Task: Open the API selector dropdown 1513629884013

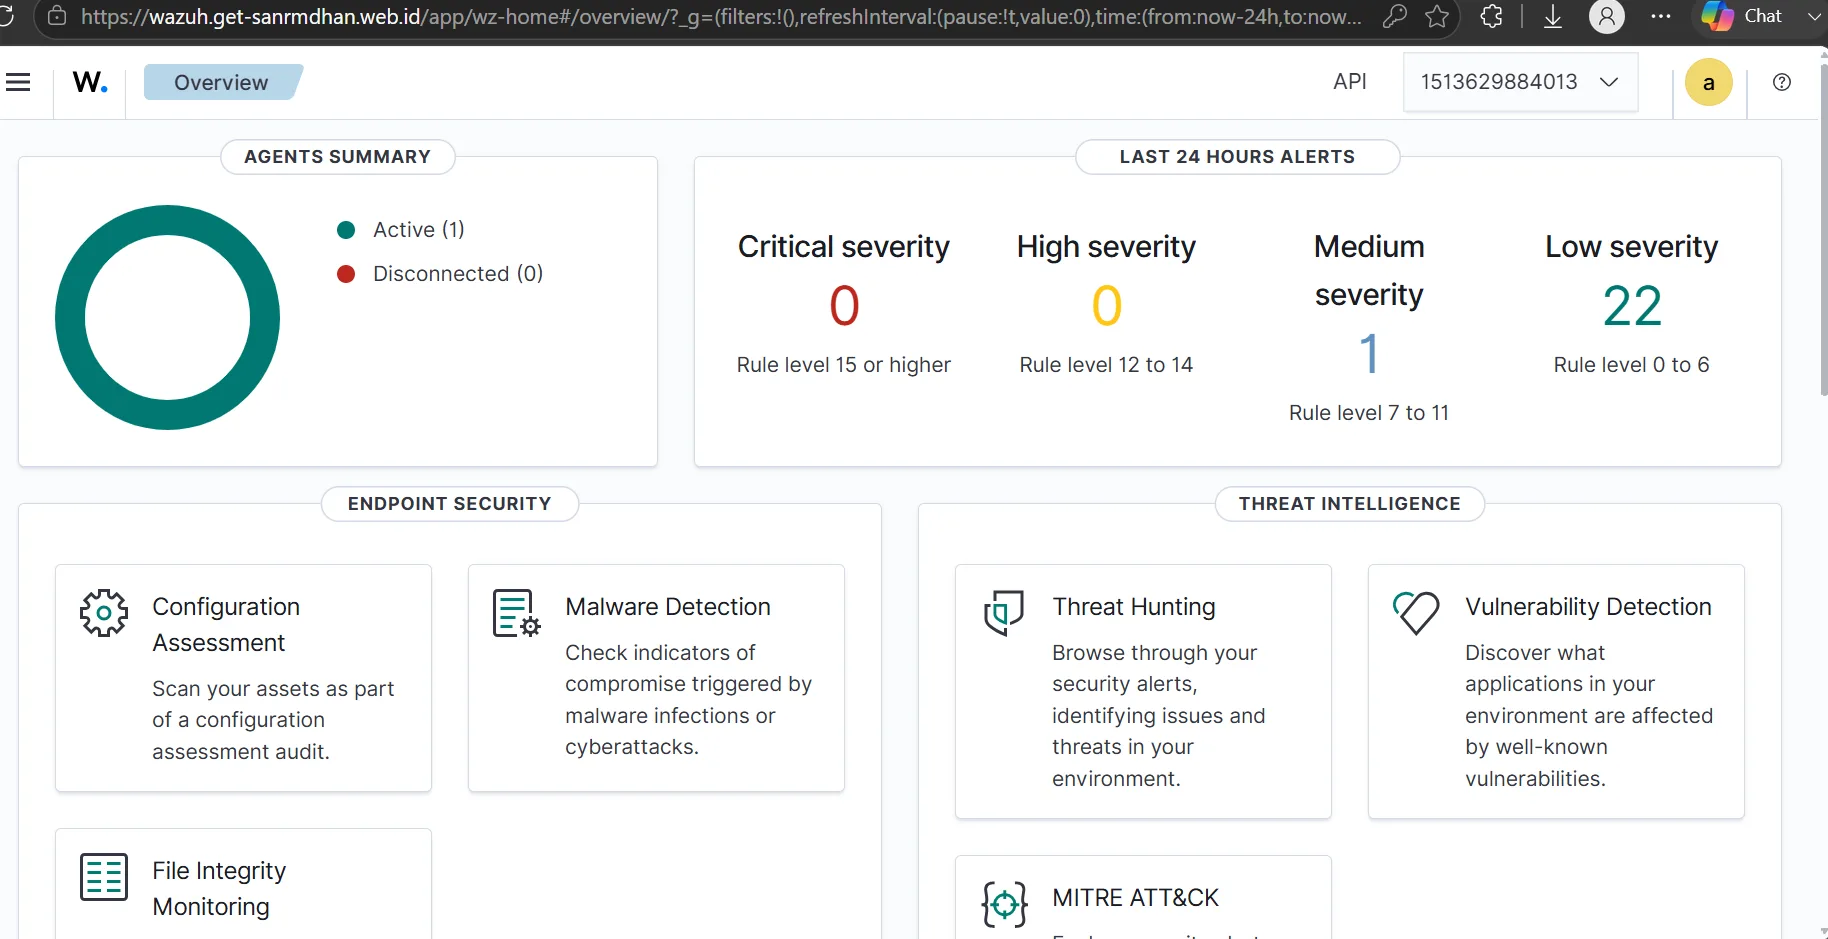Action: tap(1520, 82)
